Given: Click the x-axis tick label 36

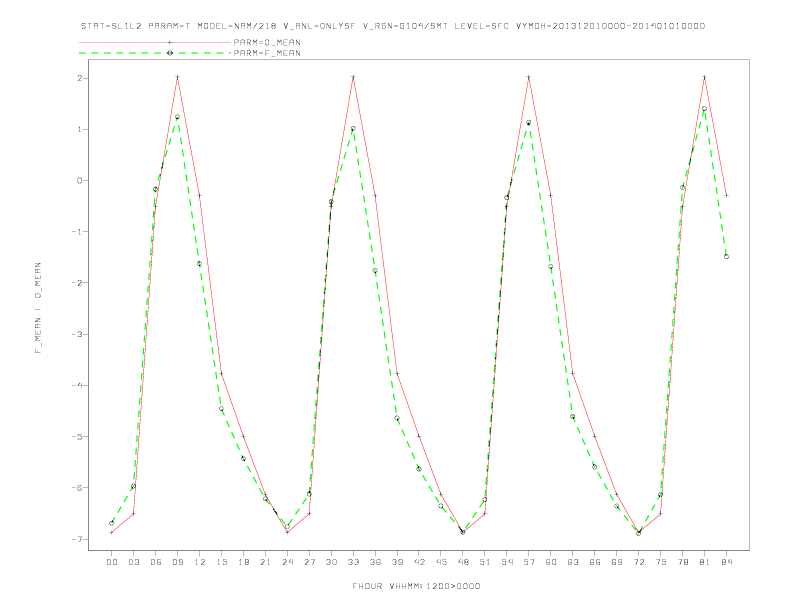Looking at the screenshot, I should (375, 562).
